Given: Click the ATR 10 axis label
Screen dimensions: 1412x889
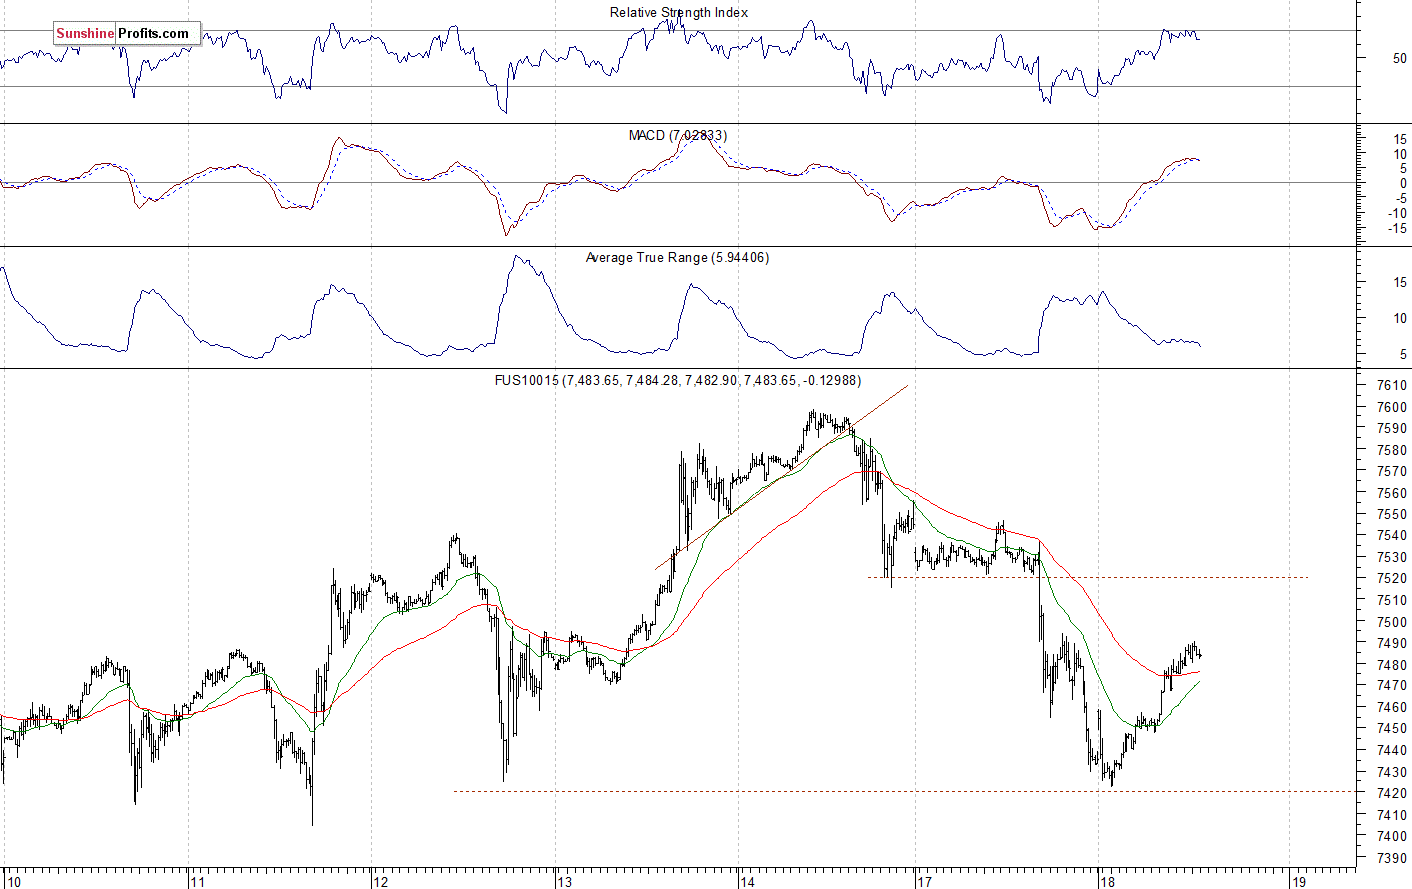Looking at the screenshot, I should (1400, 319).
